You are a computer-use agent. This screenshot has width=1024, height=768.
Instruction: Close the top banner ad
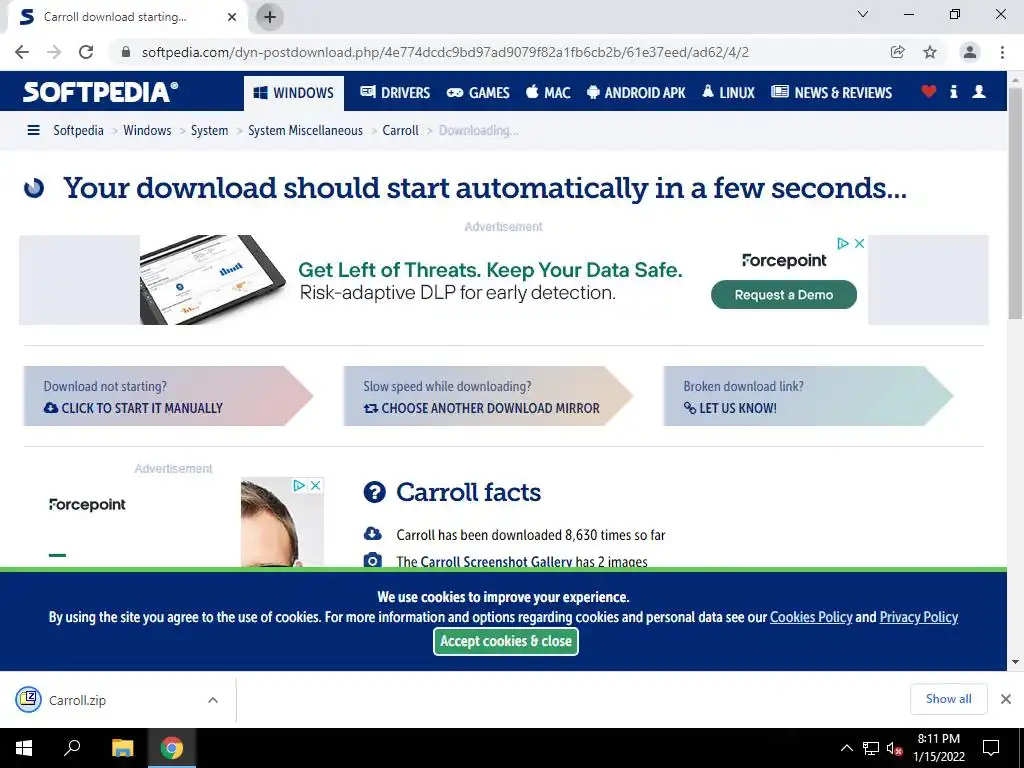[x=859, y=244]
